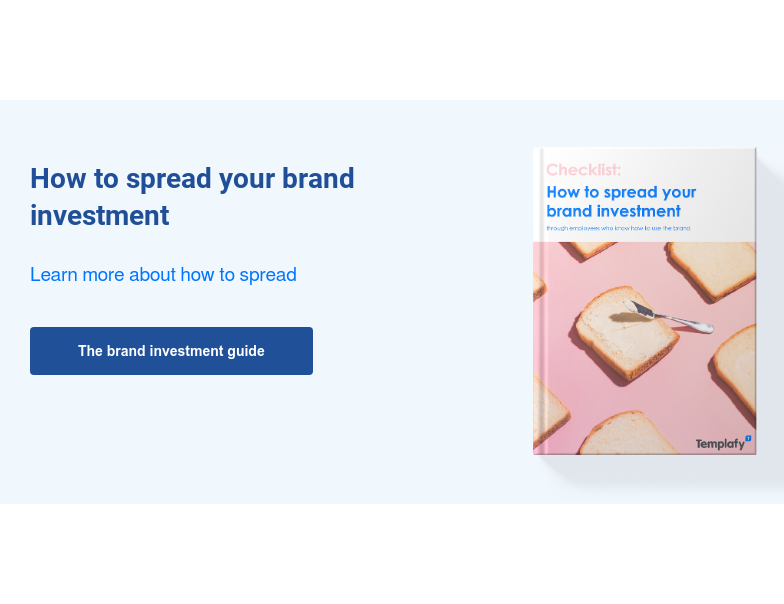784x604 pixels.
Task: Click the blue title text on the book cover
Action: click(x=621, y=201)
